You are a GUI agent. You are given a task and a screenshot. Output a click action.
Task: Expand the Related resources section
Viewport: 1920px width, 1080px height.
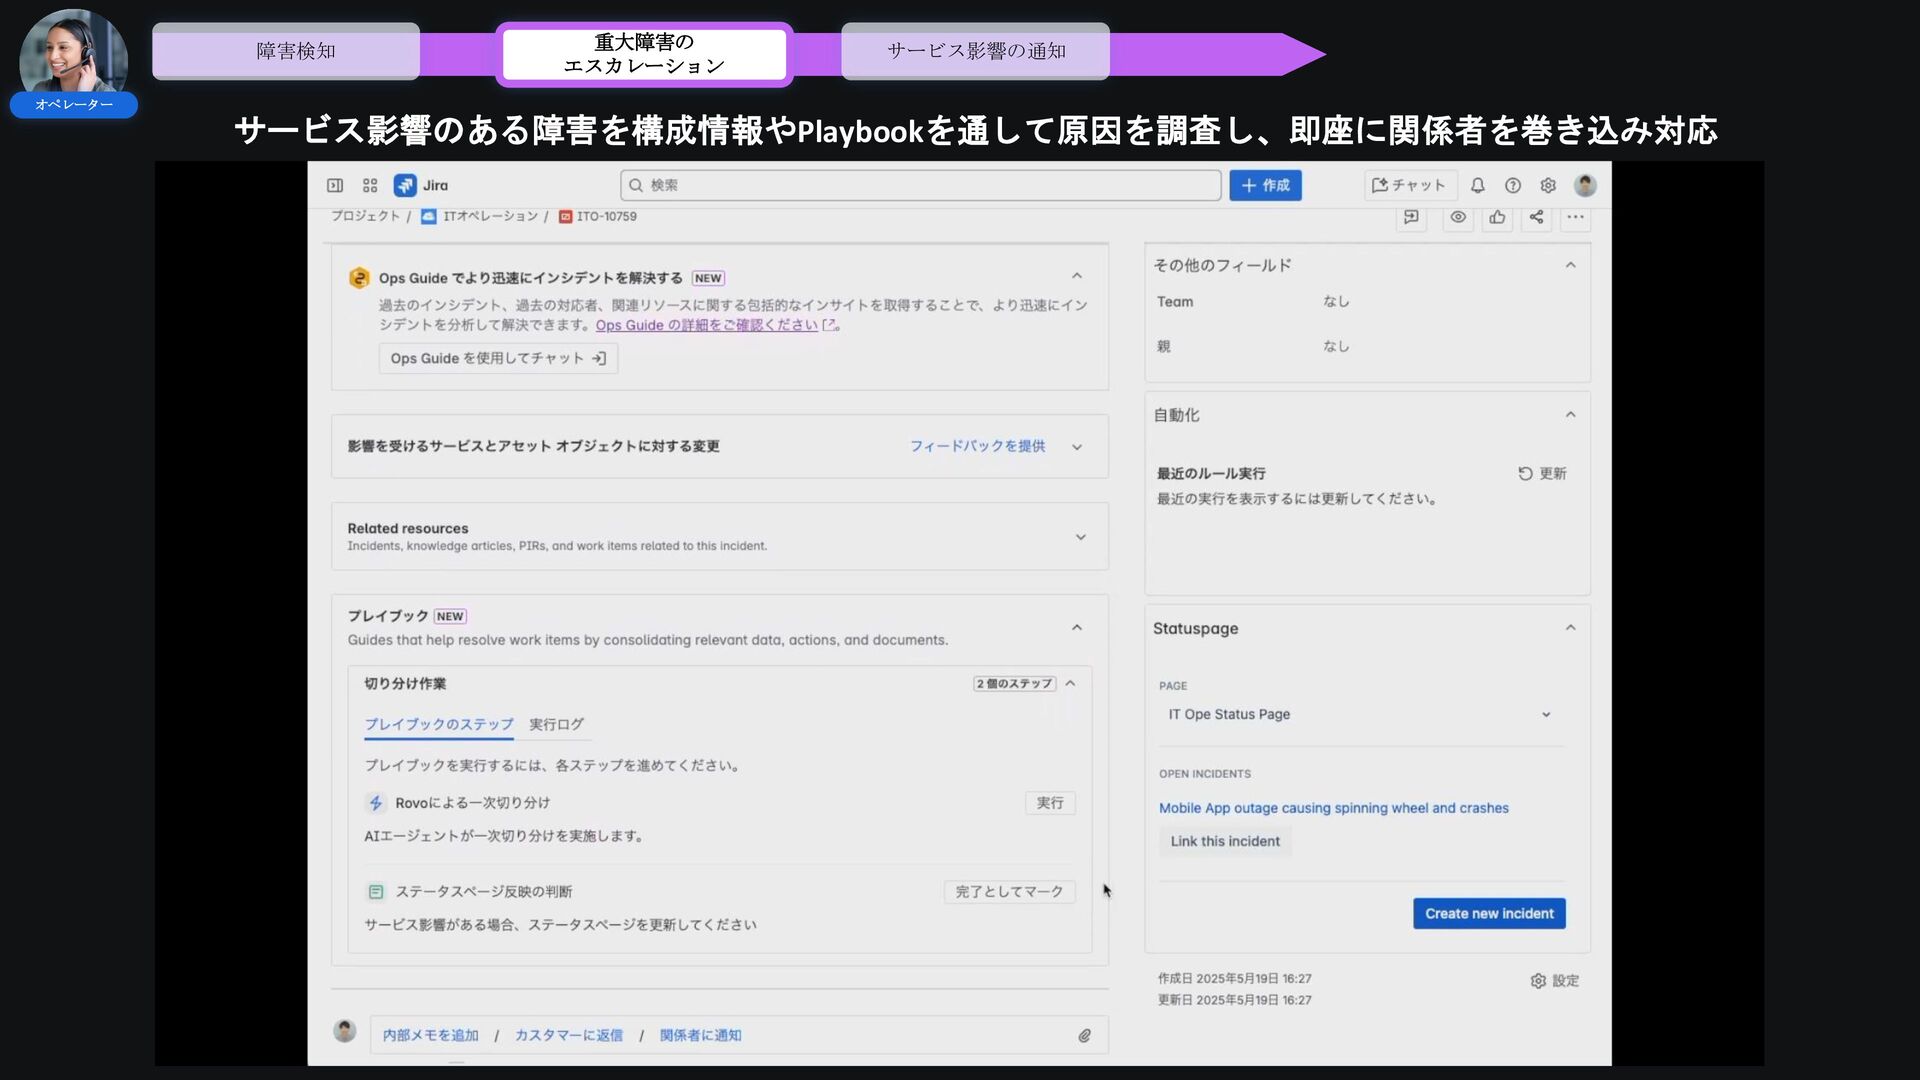point(1080,537)
